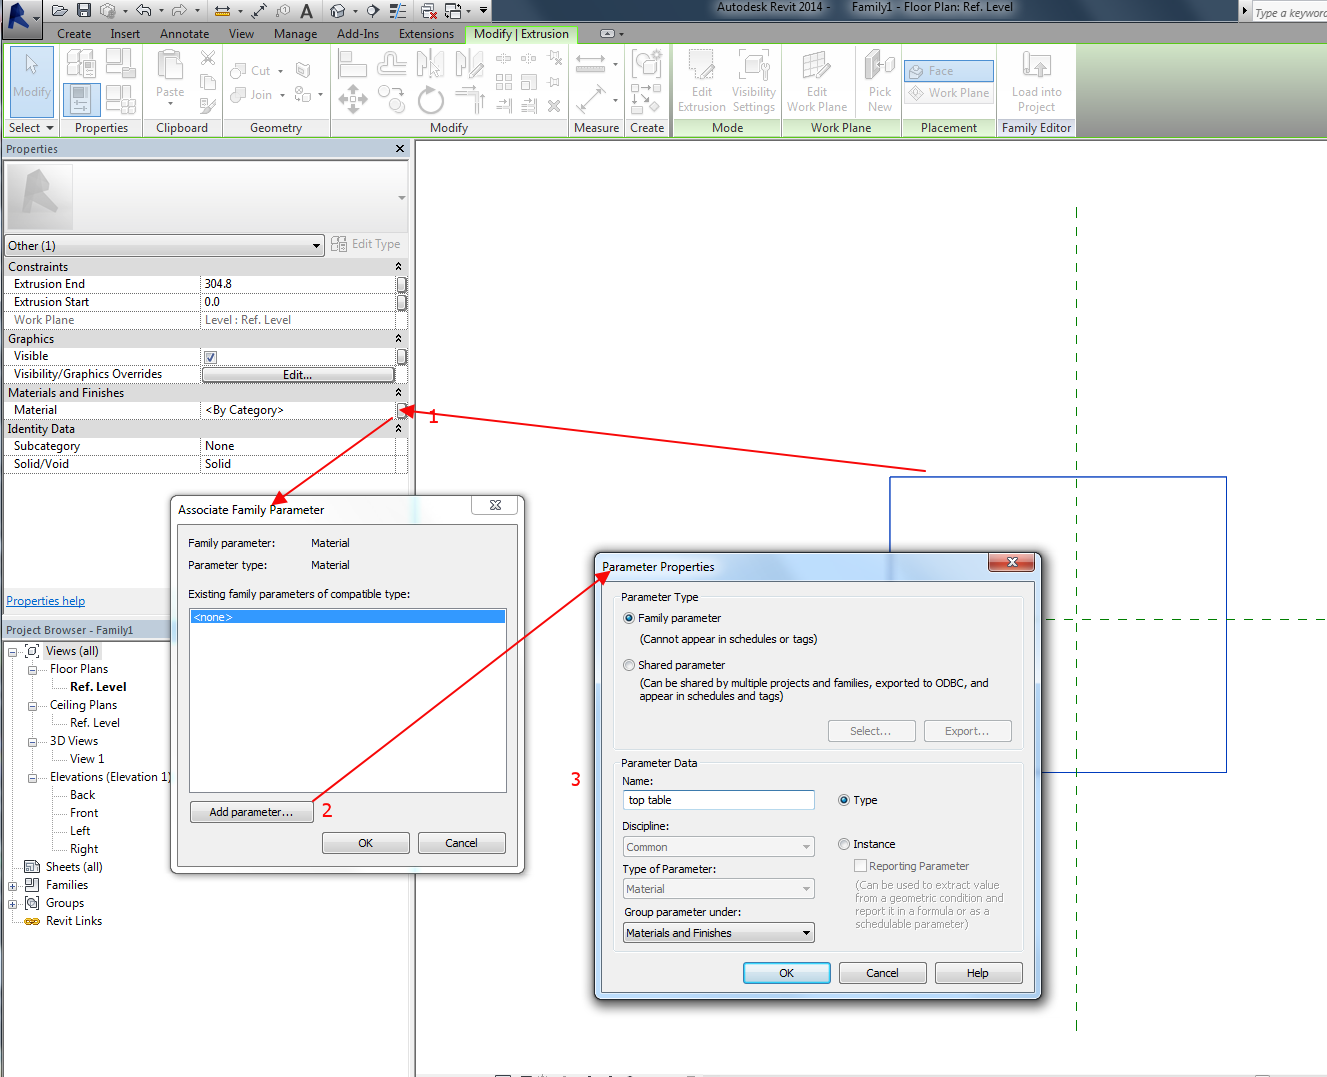
Task: Click the Pick New work plane icon
Action: (x=880, y=81)
